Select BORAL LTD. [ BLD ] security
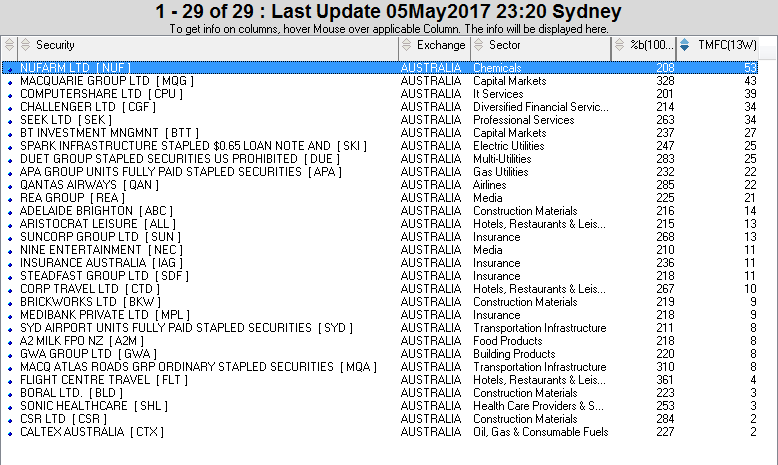This screenshot has height=465, width=778. (71, 393)
